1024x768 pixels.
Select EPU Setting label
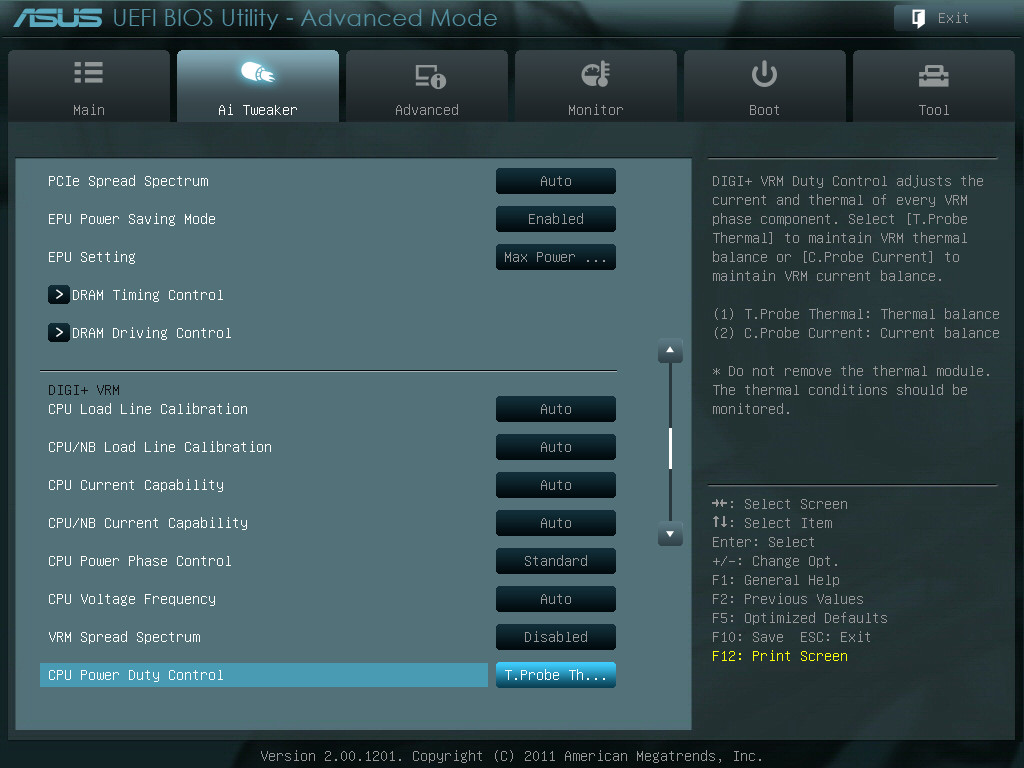click(x=92, y=257)
